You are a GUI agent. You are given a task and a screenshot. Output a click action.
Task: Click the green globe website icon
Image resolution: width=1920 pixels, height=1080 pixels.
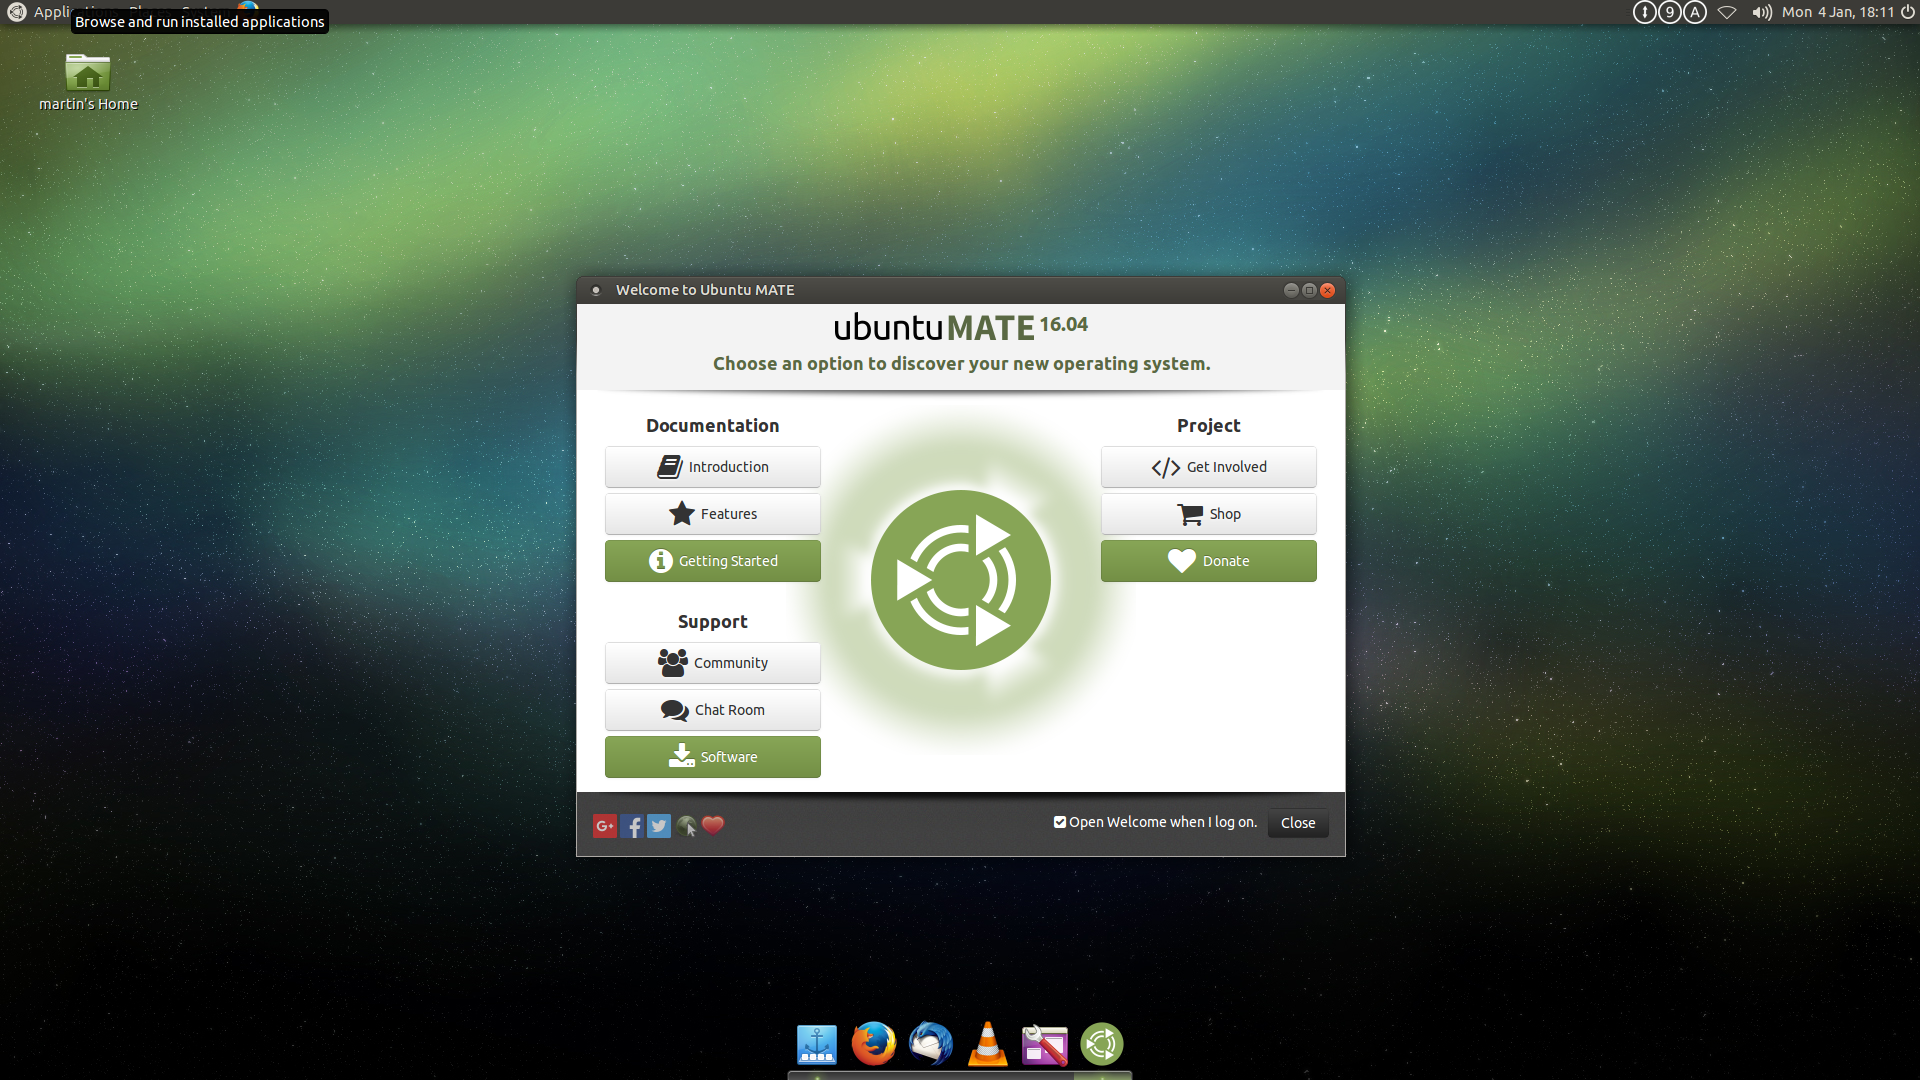coord(686,826)
